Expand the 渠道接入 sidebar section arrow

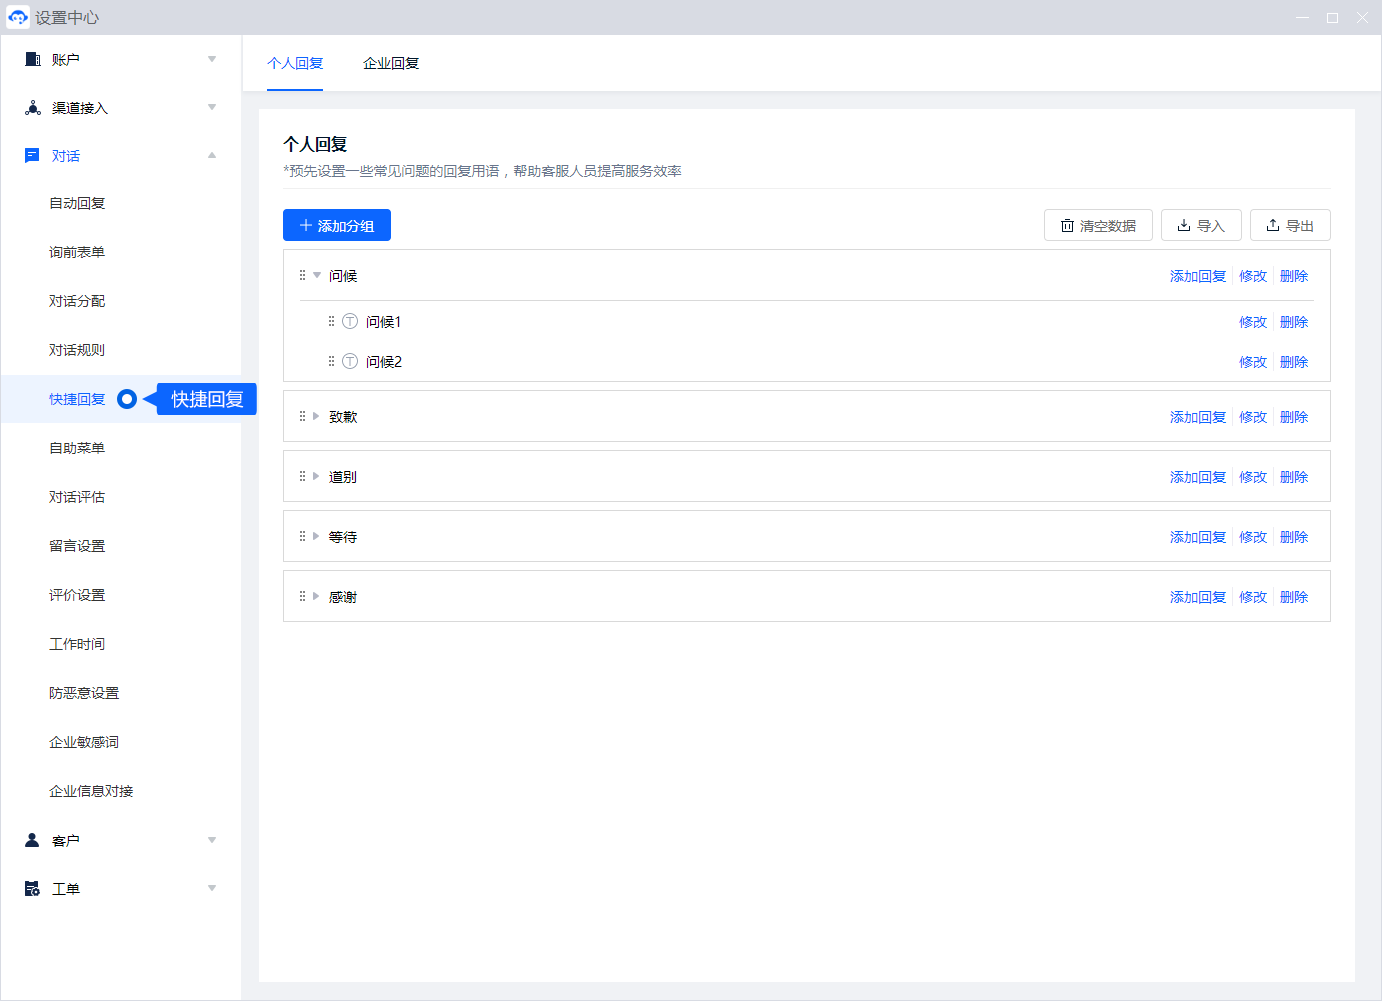(212, 107)
